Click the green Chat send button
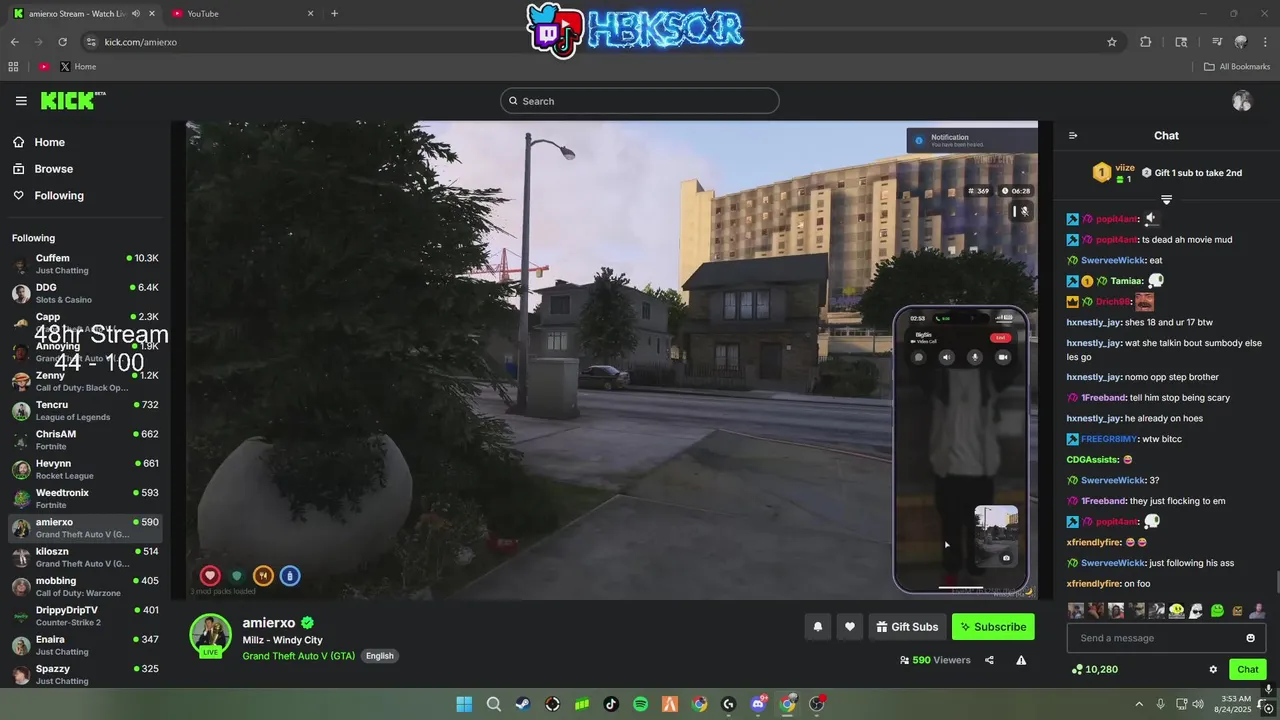 [x=1248, y=670]
